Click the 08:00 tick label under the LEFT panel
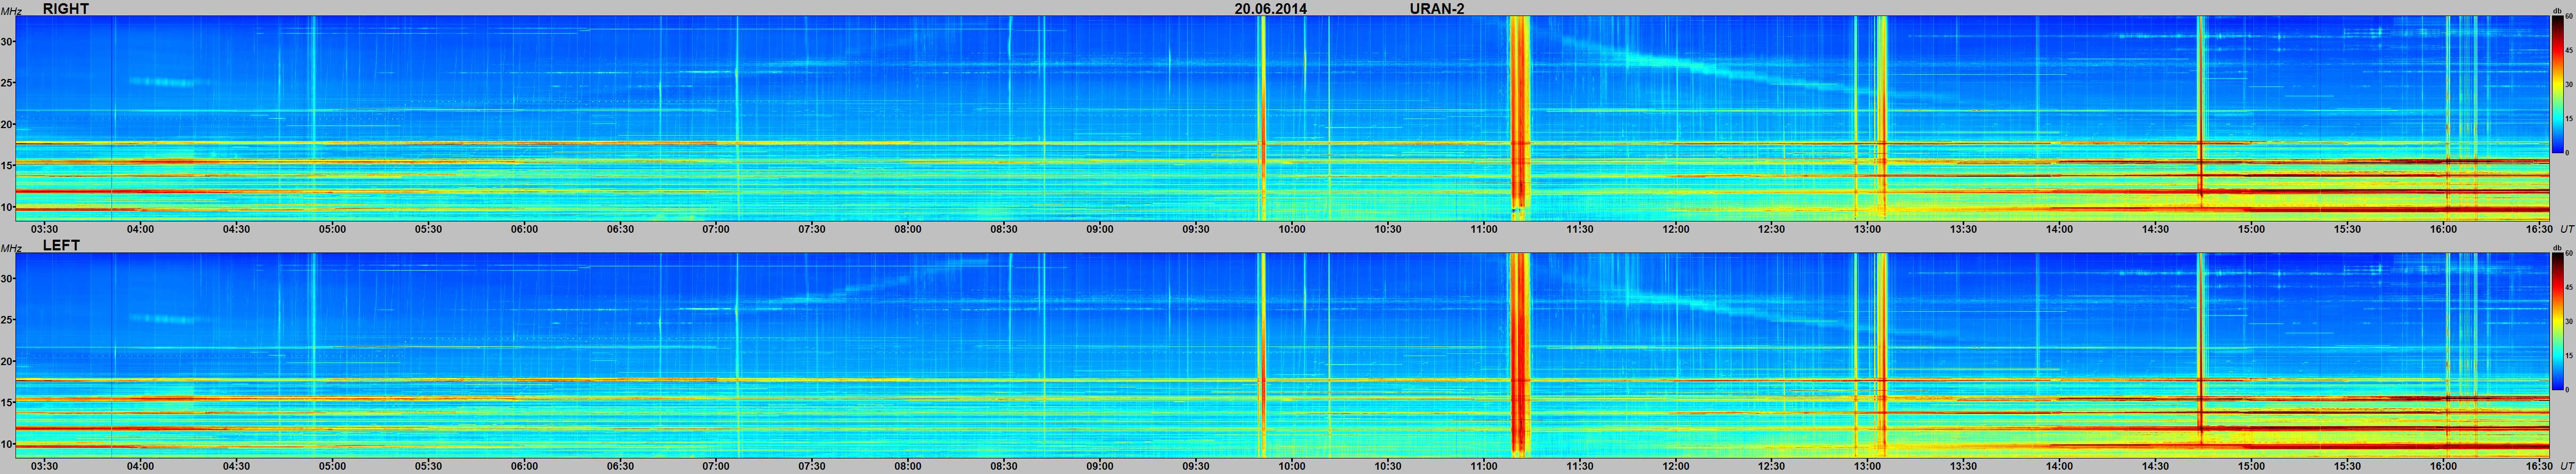 908,466
